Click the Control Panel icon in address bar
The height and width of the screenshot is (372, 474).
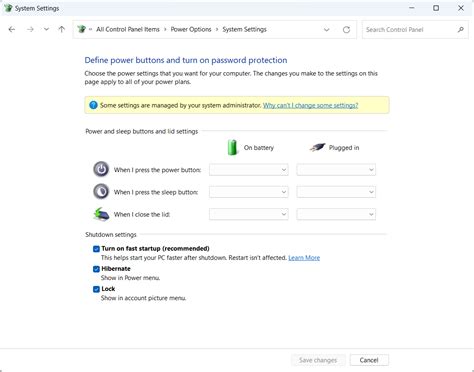point(82,29)
